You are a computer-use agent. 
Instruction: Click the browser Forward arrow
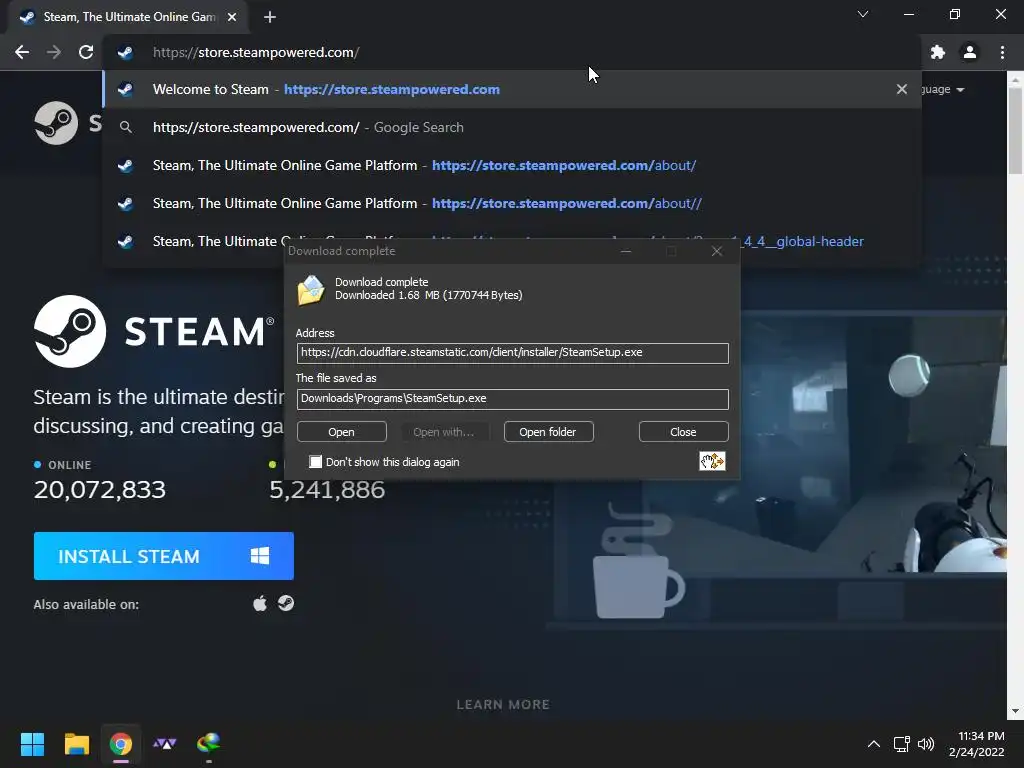pyautogui.click(x=54, y=52)
